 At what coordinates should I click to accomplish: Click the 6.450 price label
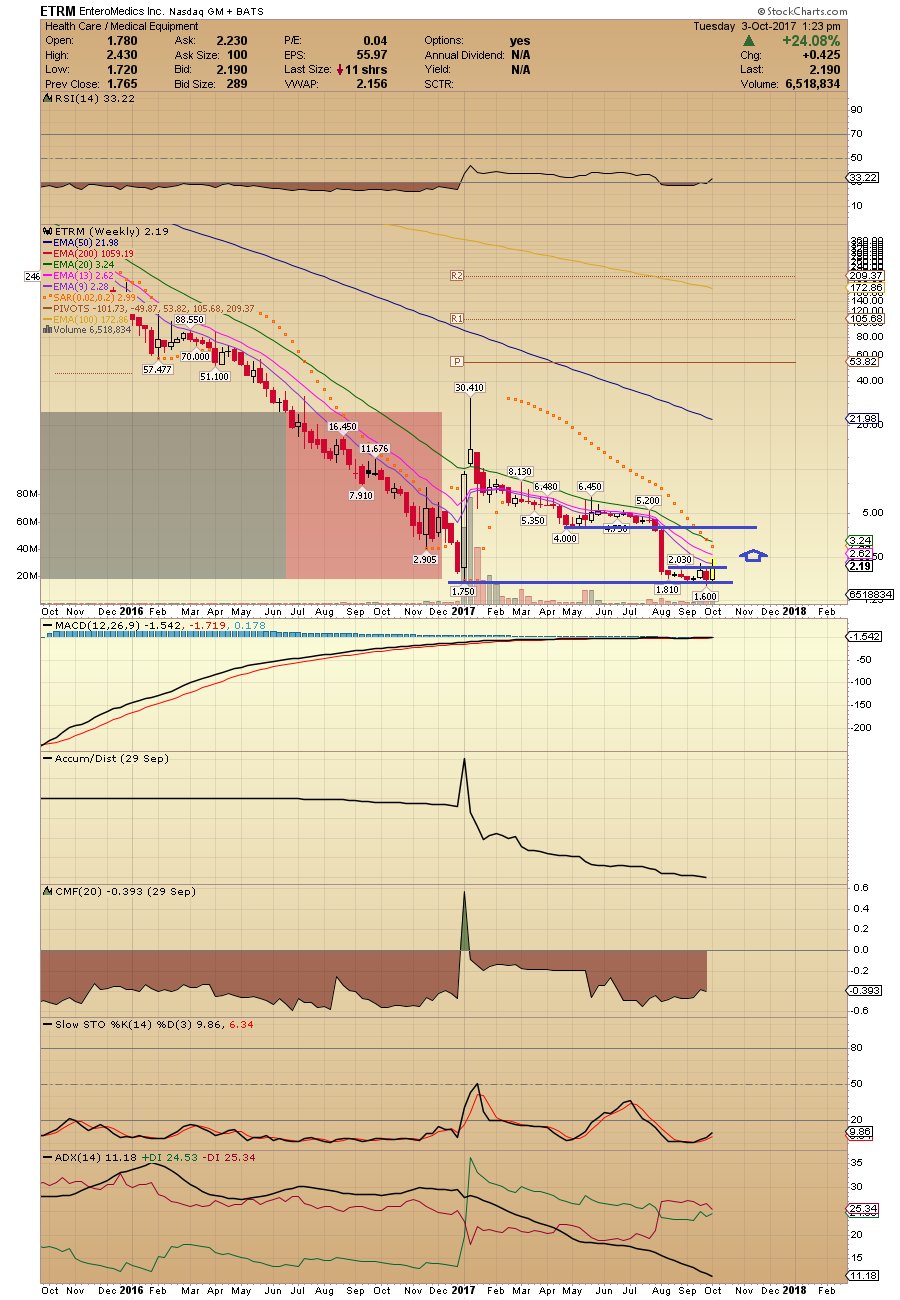[x=590, y=486]
